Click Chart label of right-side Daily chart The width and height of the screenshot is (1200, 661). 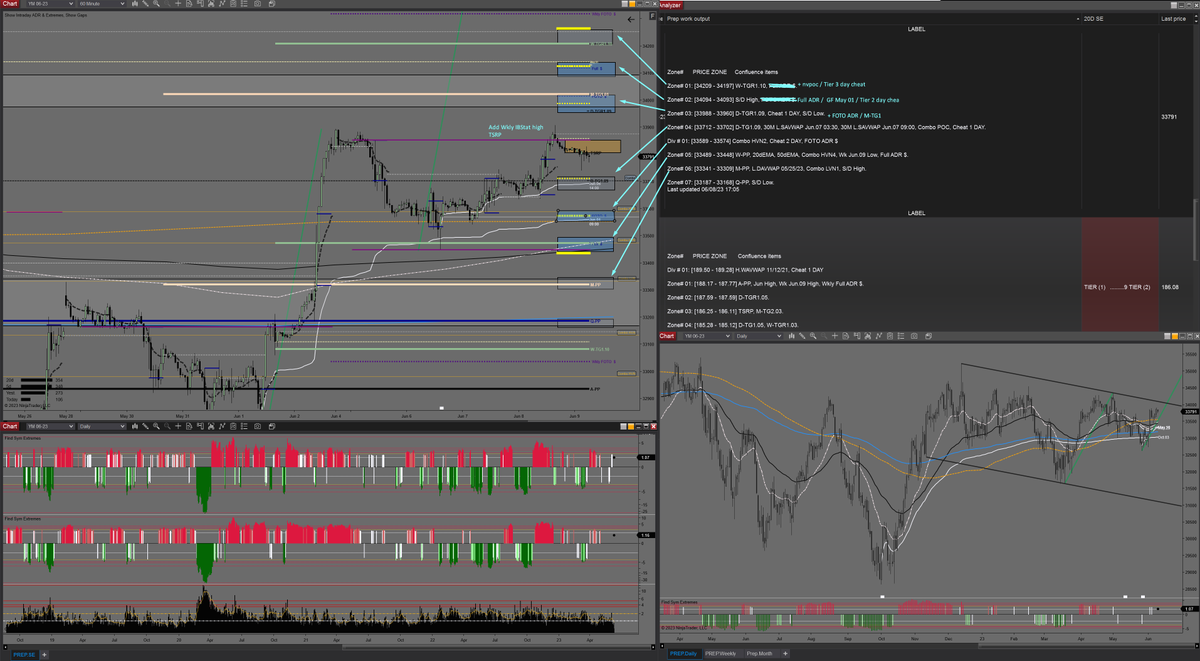click(668, 336)
